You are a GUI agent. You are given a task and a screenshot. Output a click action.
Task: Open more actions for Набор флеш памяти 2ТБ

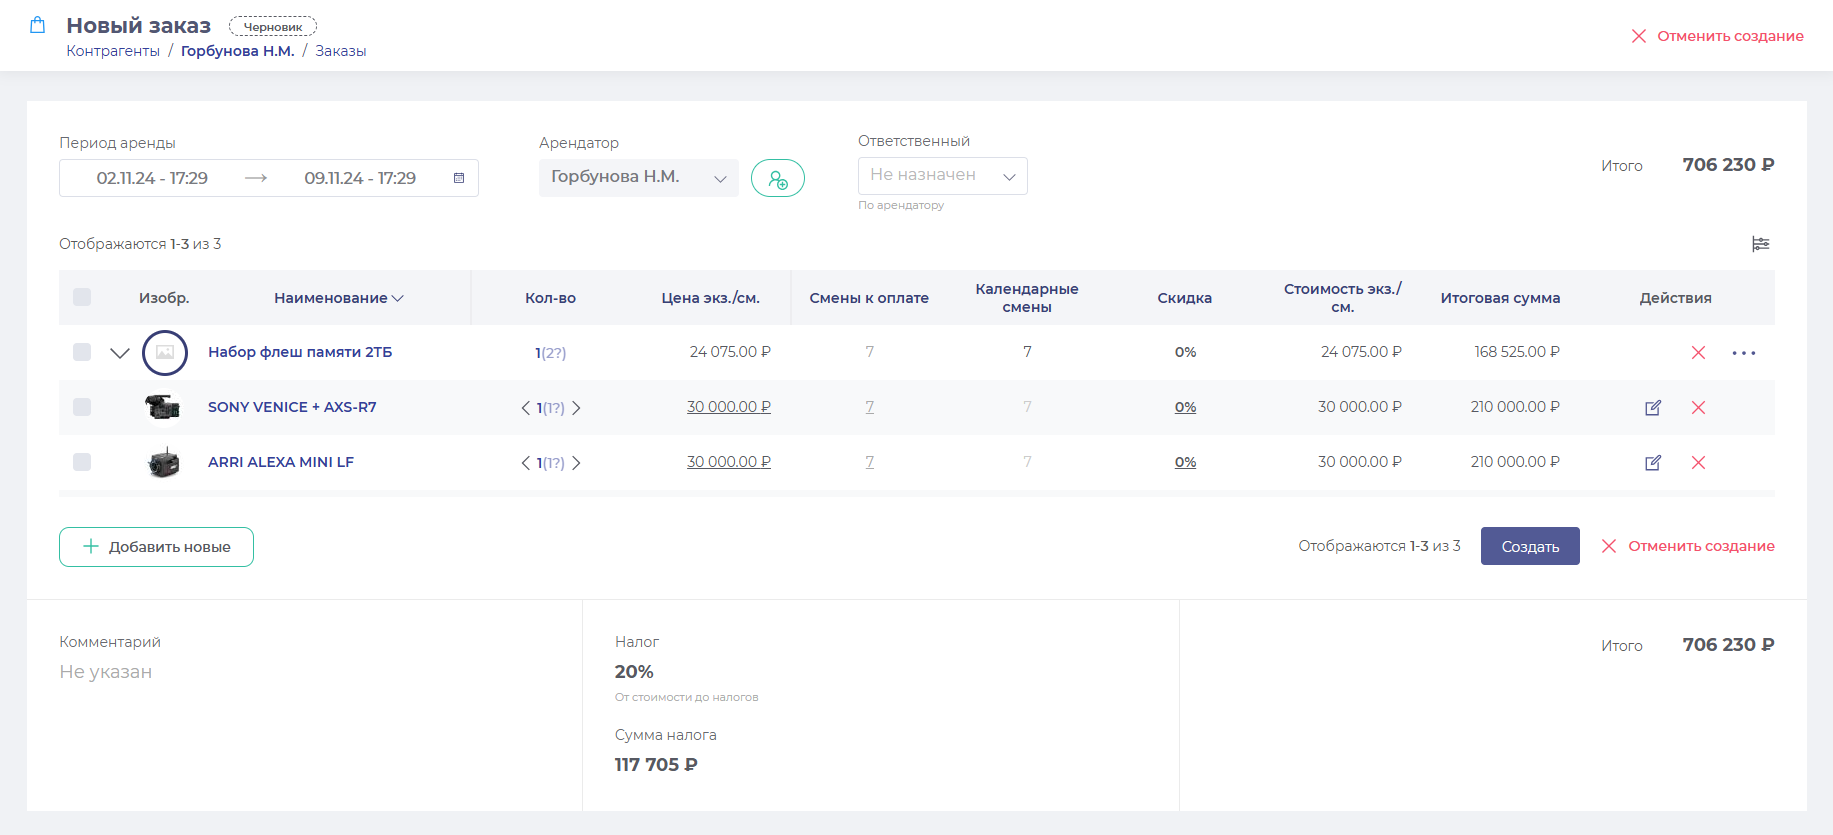1743,353
